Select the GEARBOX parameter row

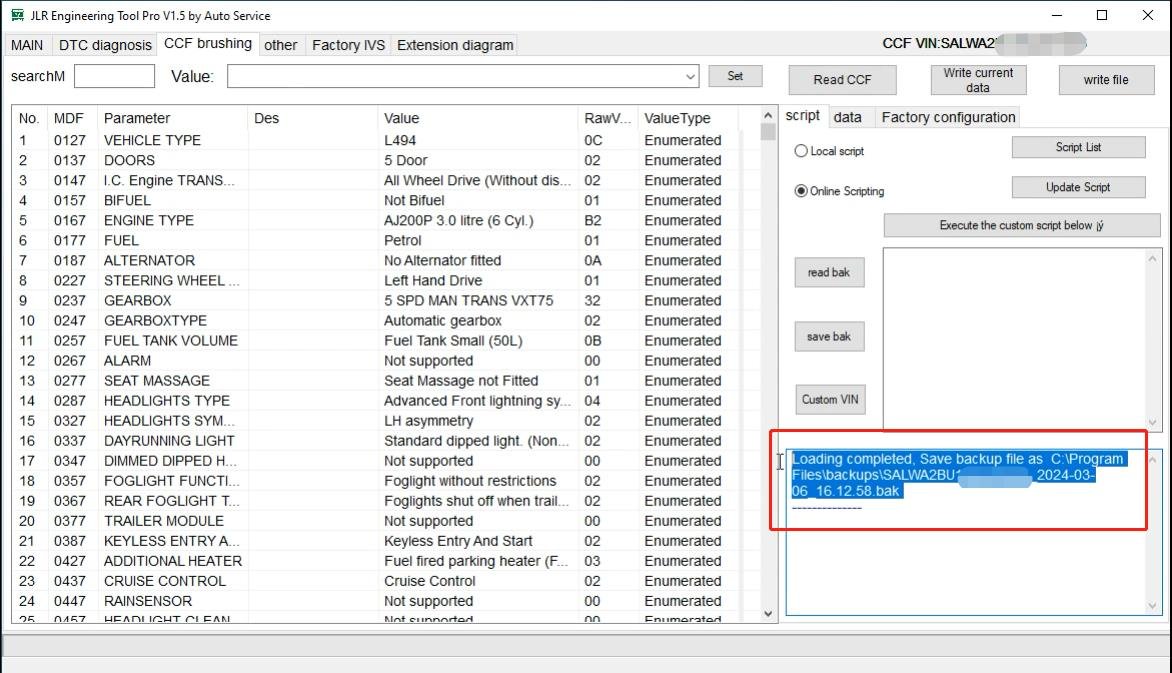coord(376,301)
